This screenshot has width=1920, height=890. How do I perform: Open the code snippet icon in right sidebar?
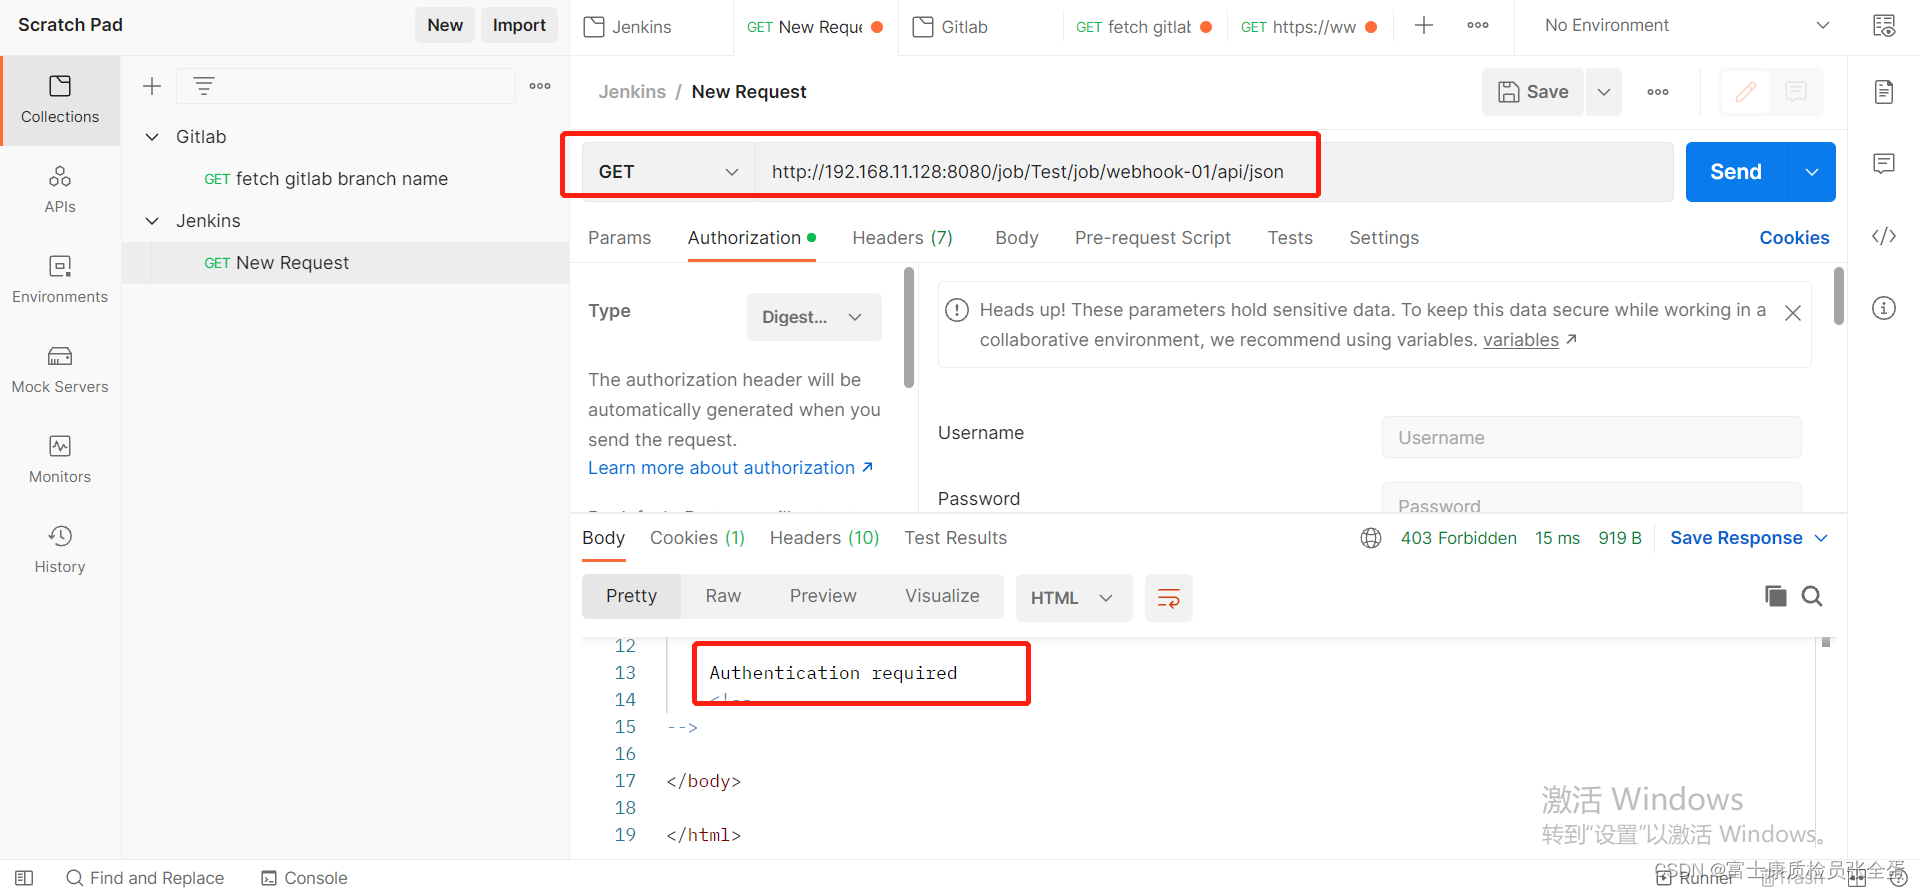(x=1884, y=236)
